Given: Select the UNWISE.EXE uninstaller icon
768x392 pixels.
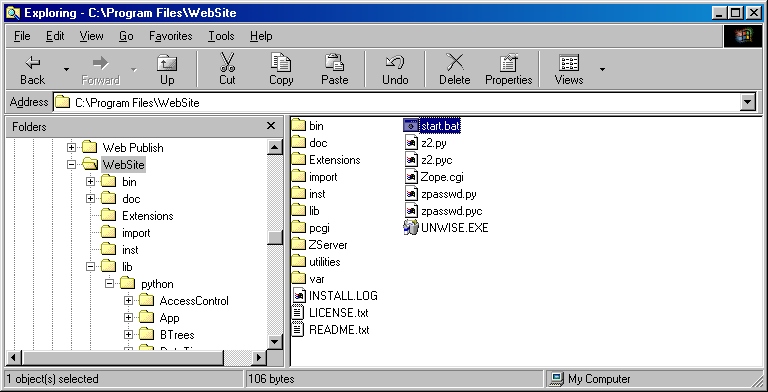Looking at the screenshot, I should click(411, 227).
